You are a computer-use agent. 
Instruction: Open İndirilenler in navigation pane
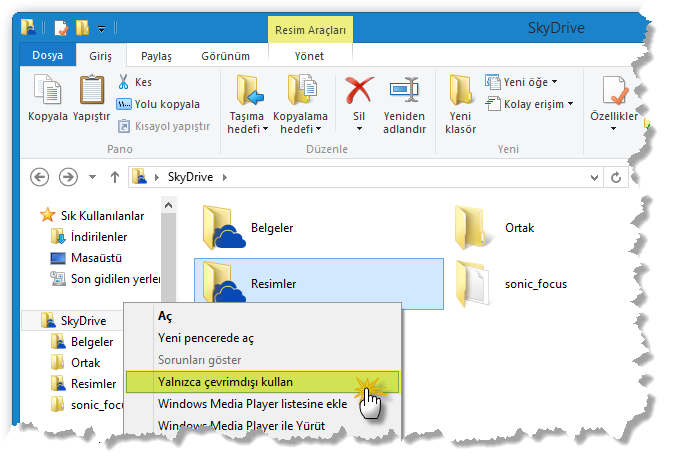(89, 237)
